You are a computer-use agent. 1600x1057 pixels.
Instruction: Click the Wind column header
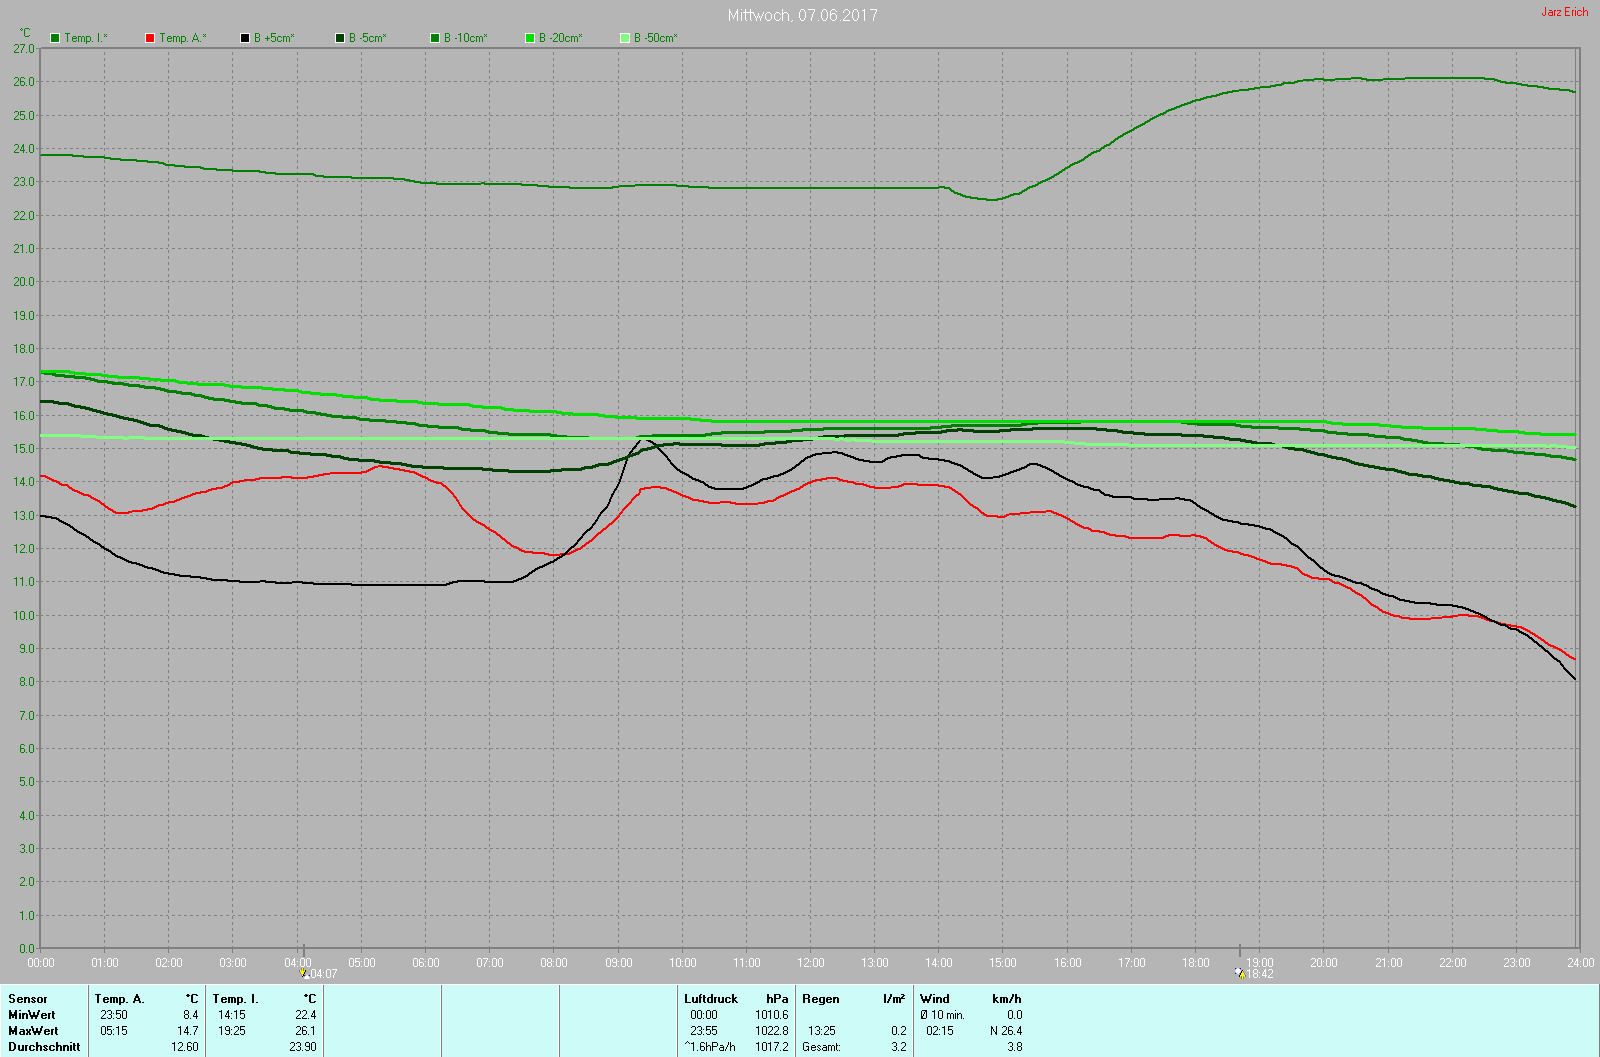coord(935,999)
